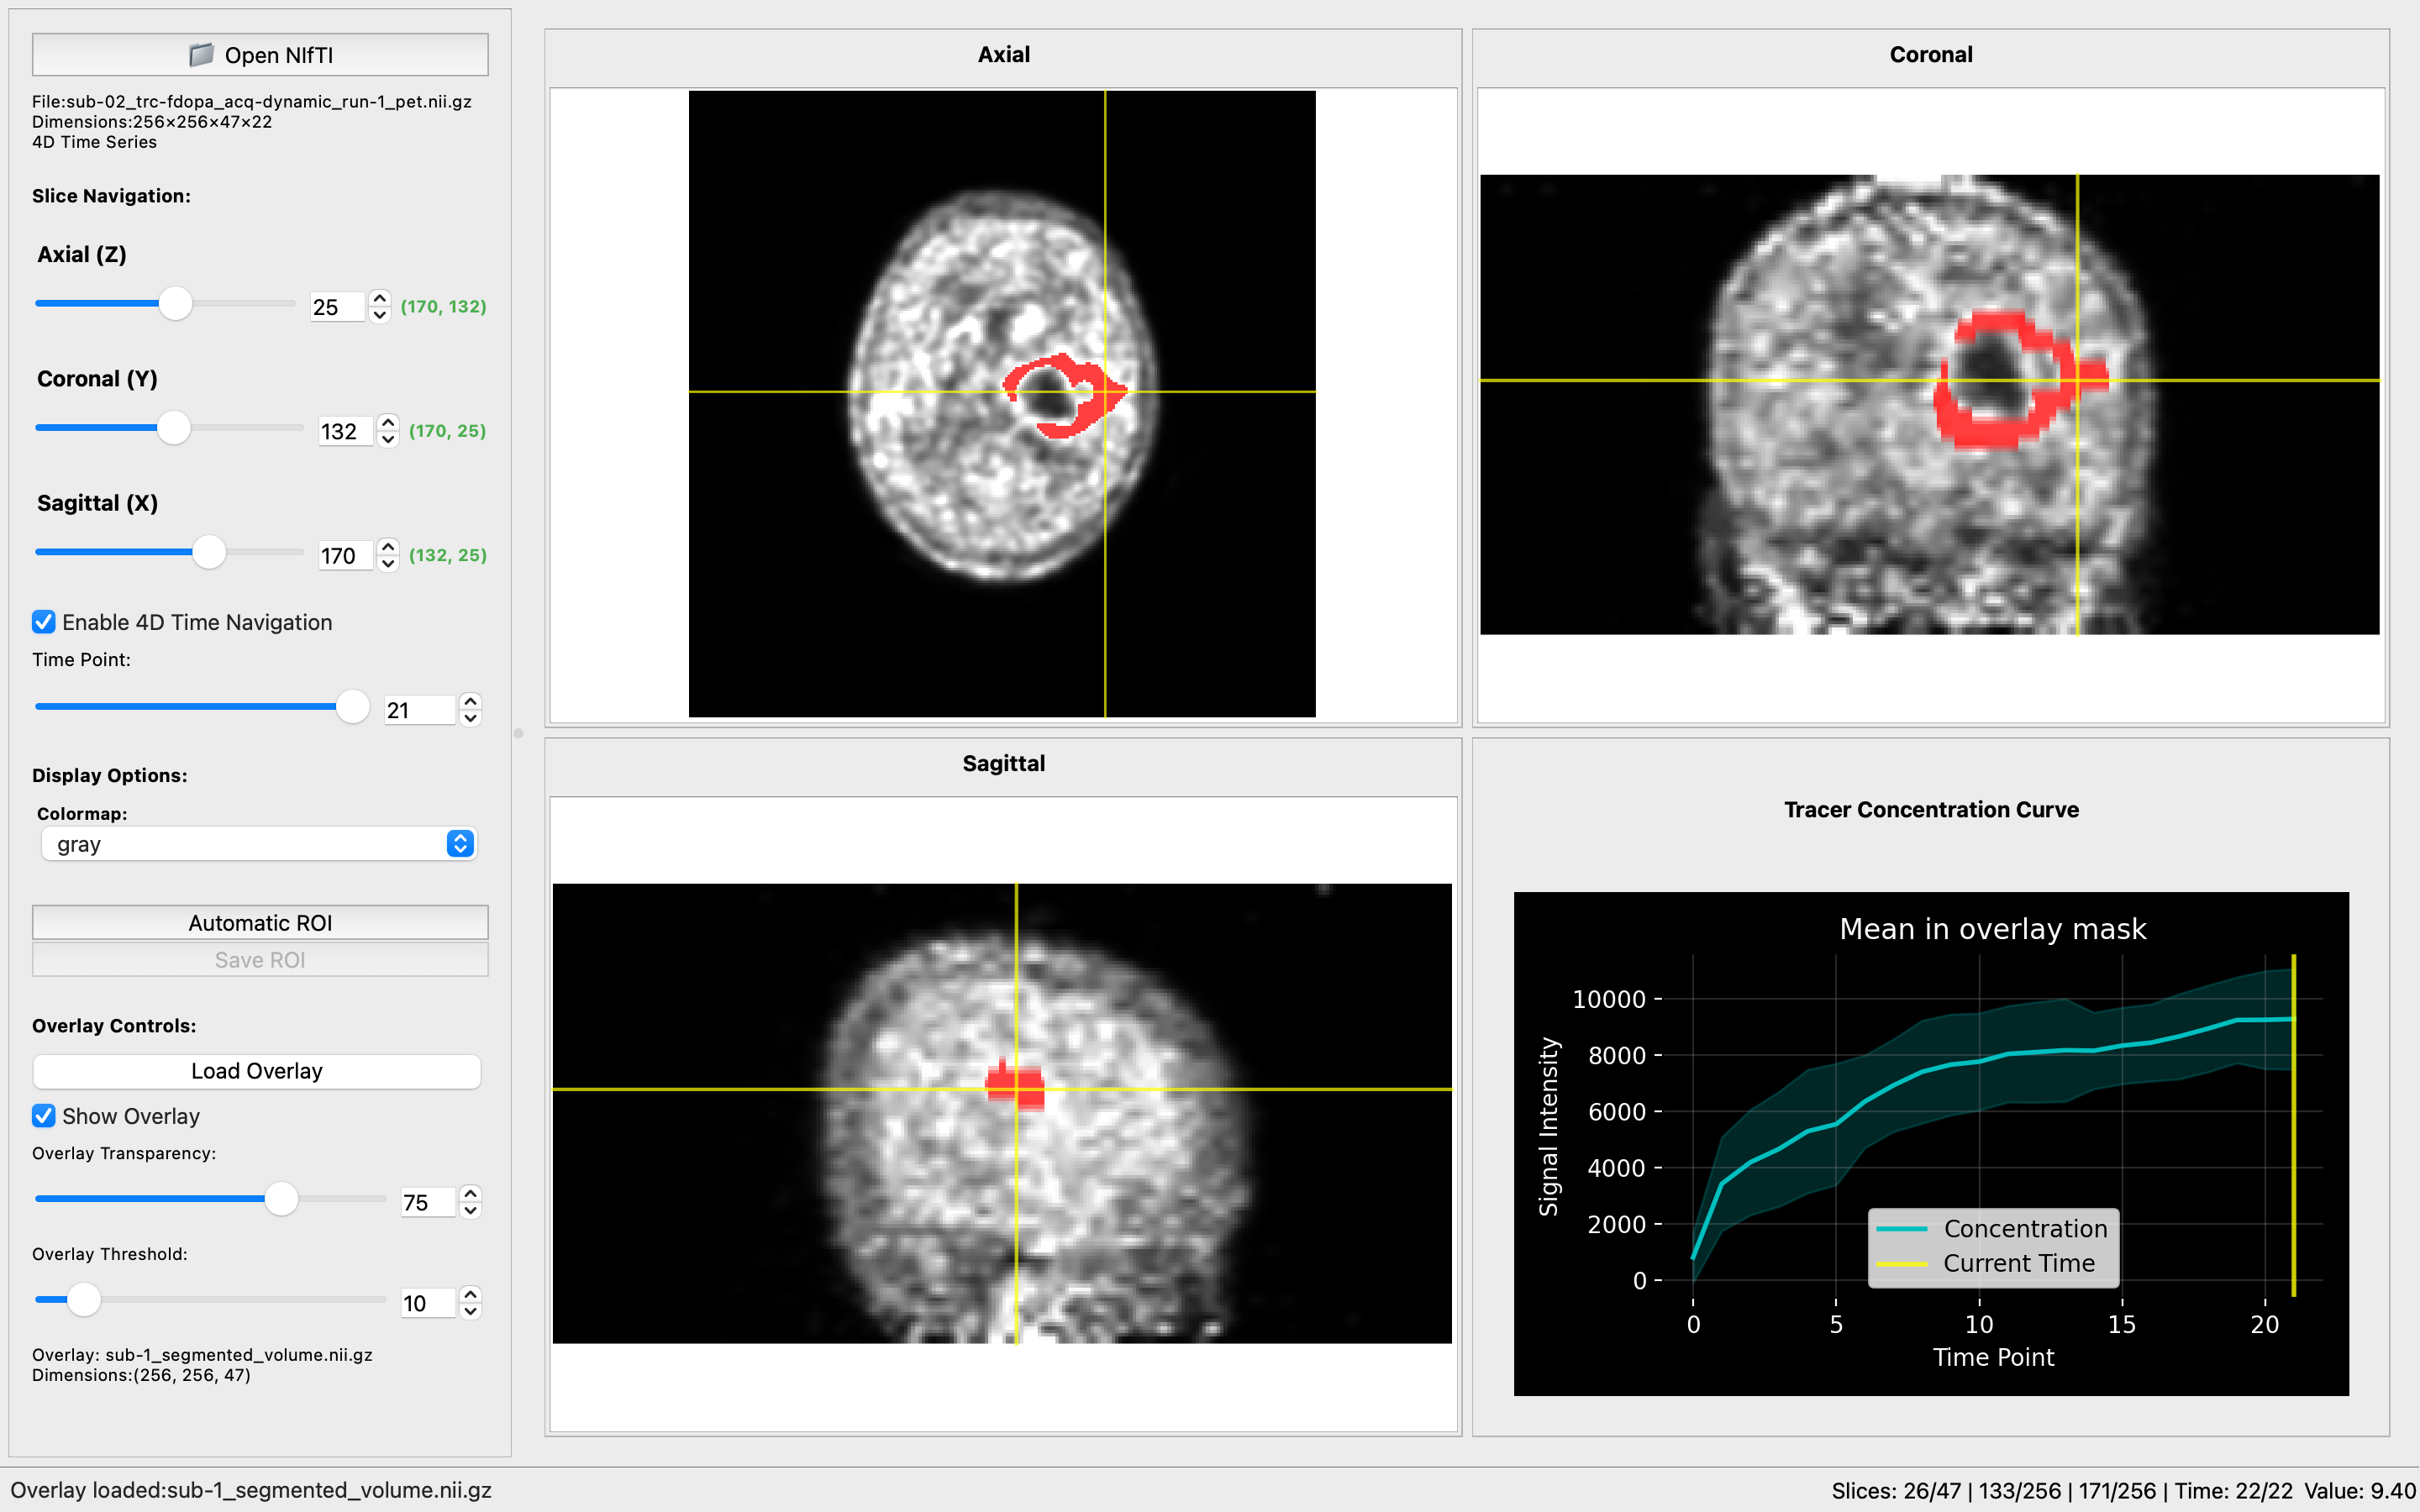
Task: Click status text 'Overlay loaded:sub-1_segmented_volume.nii.gz'
Action: pos(251,1490)
